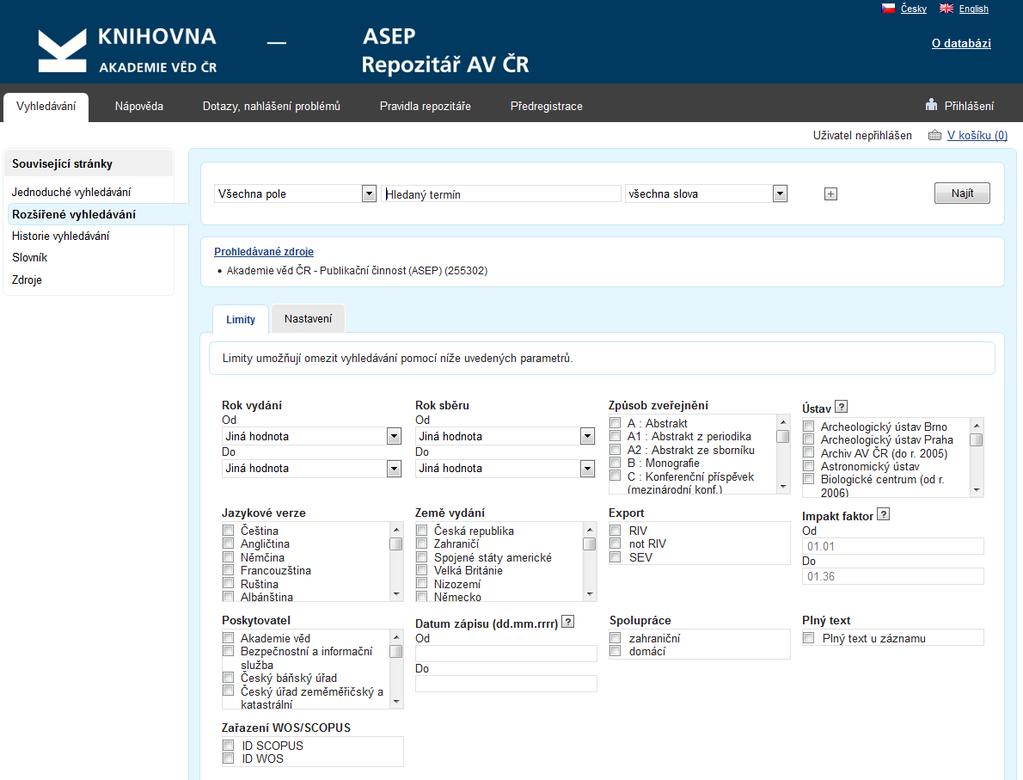Viewport: 1023px width, 780px height.
Task: Click the KNIHOVNA AV ČR logo
Action: 127,50
